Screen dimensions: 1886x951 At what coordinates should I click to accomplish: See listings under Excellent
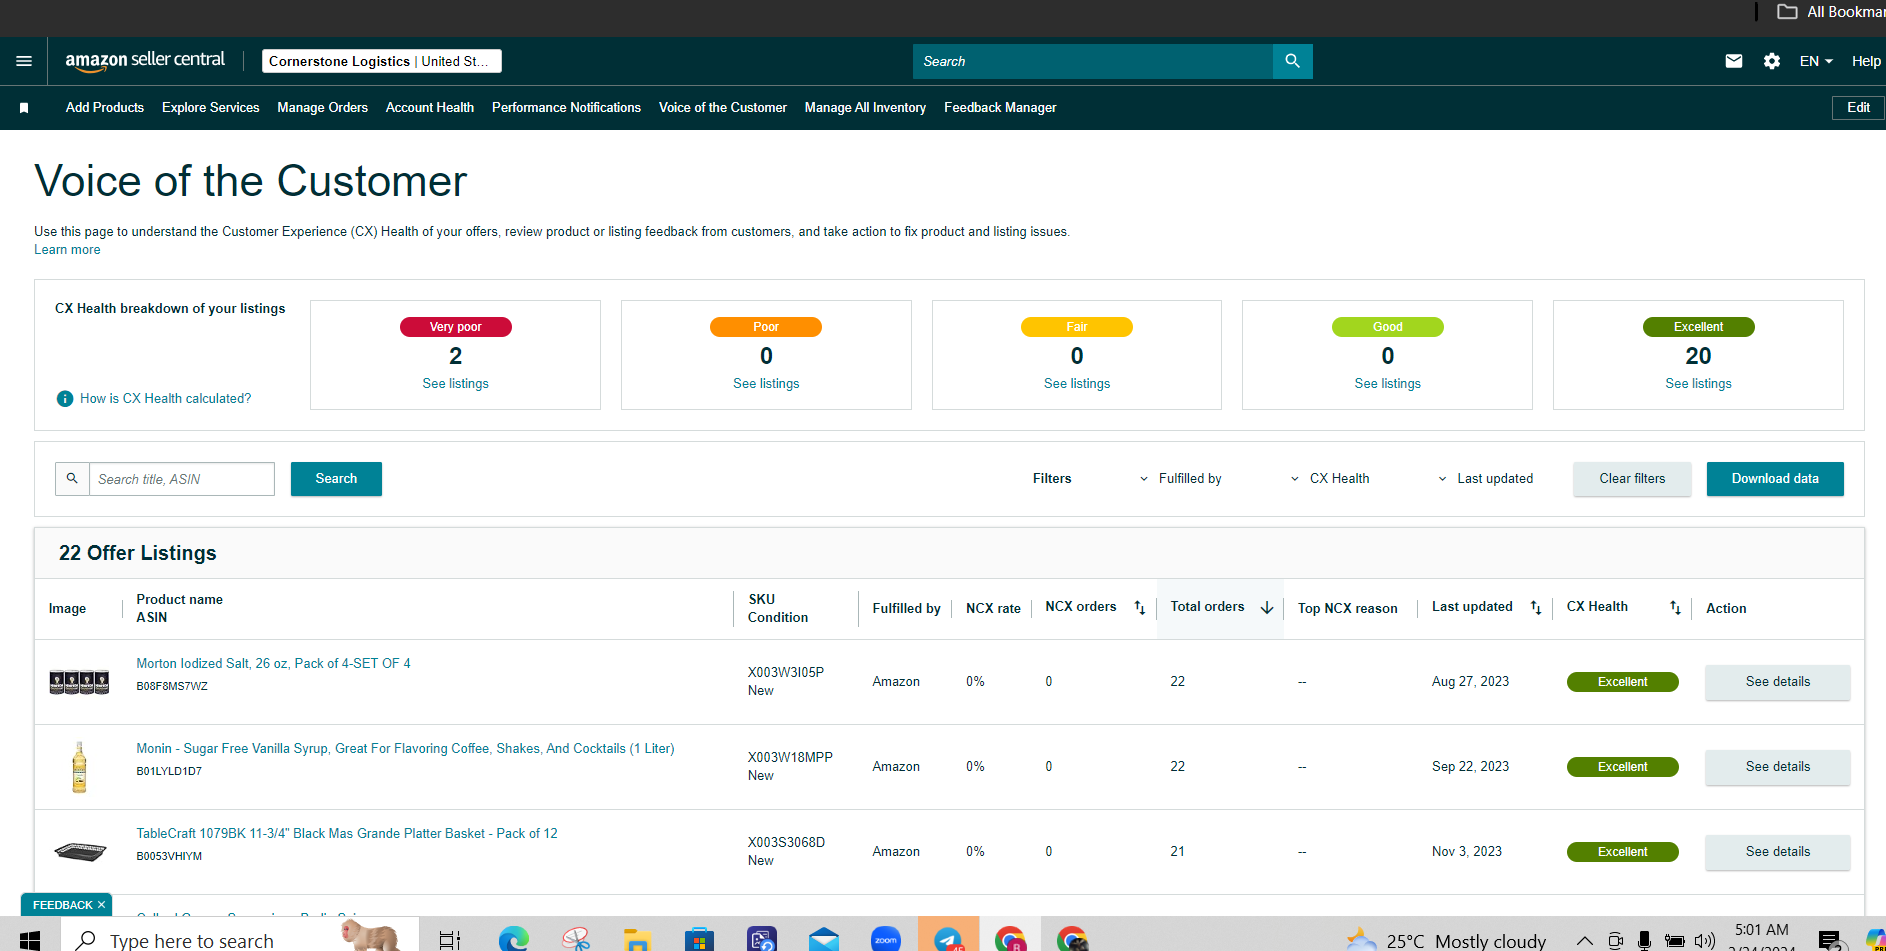tap(1698, 384)
